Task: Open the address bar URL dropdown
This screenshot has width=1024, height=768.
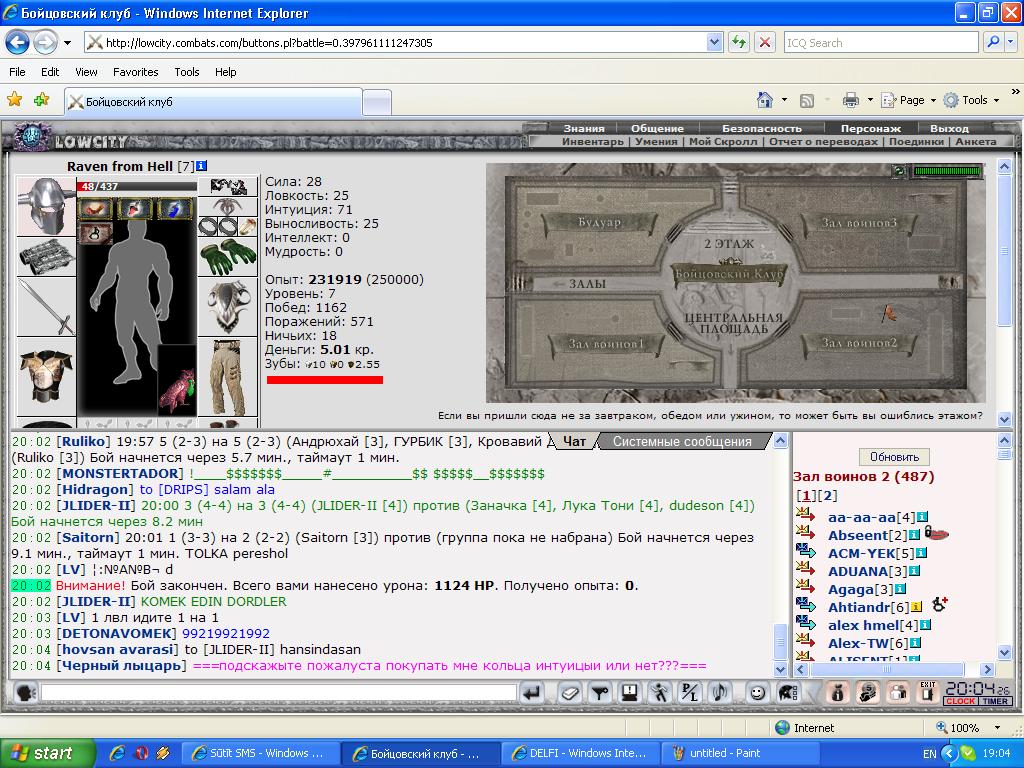Action: (x=714, y=42)
